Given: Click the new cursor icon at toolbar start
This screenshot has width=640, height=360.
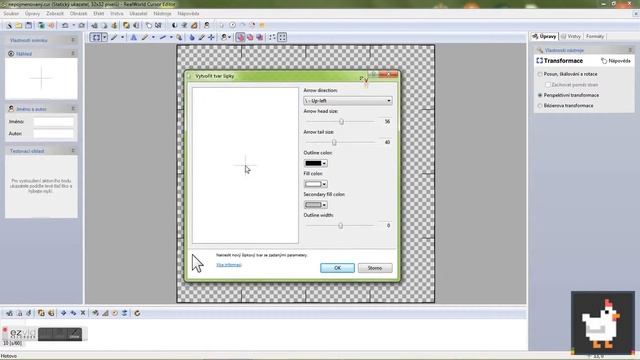Looking at the screenshot, I should pos(9,25).
